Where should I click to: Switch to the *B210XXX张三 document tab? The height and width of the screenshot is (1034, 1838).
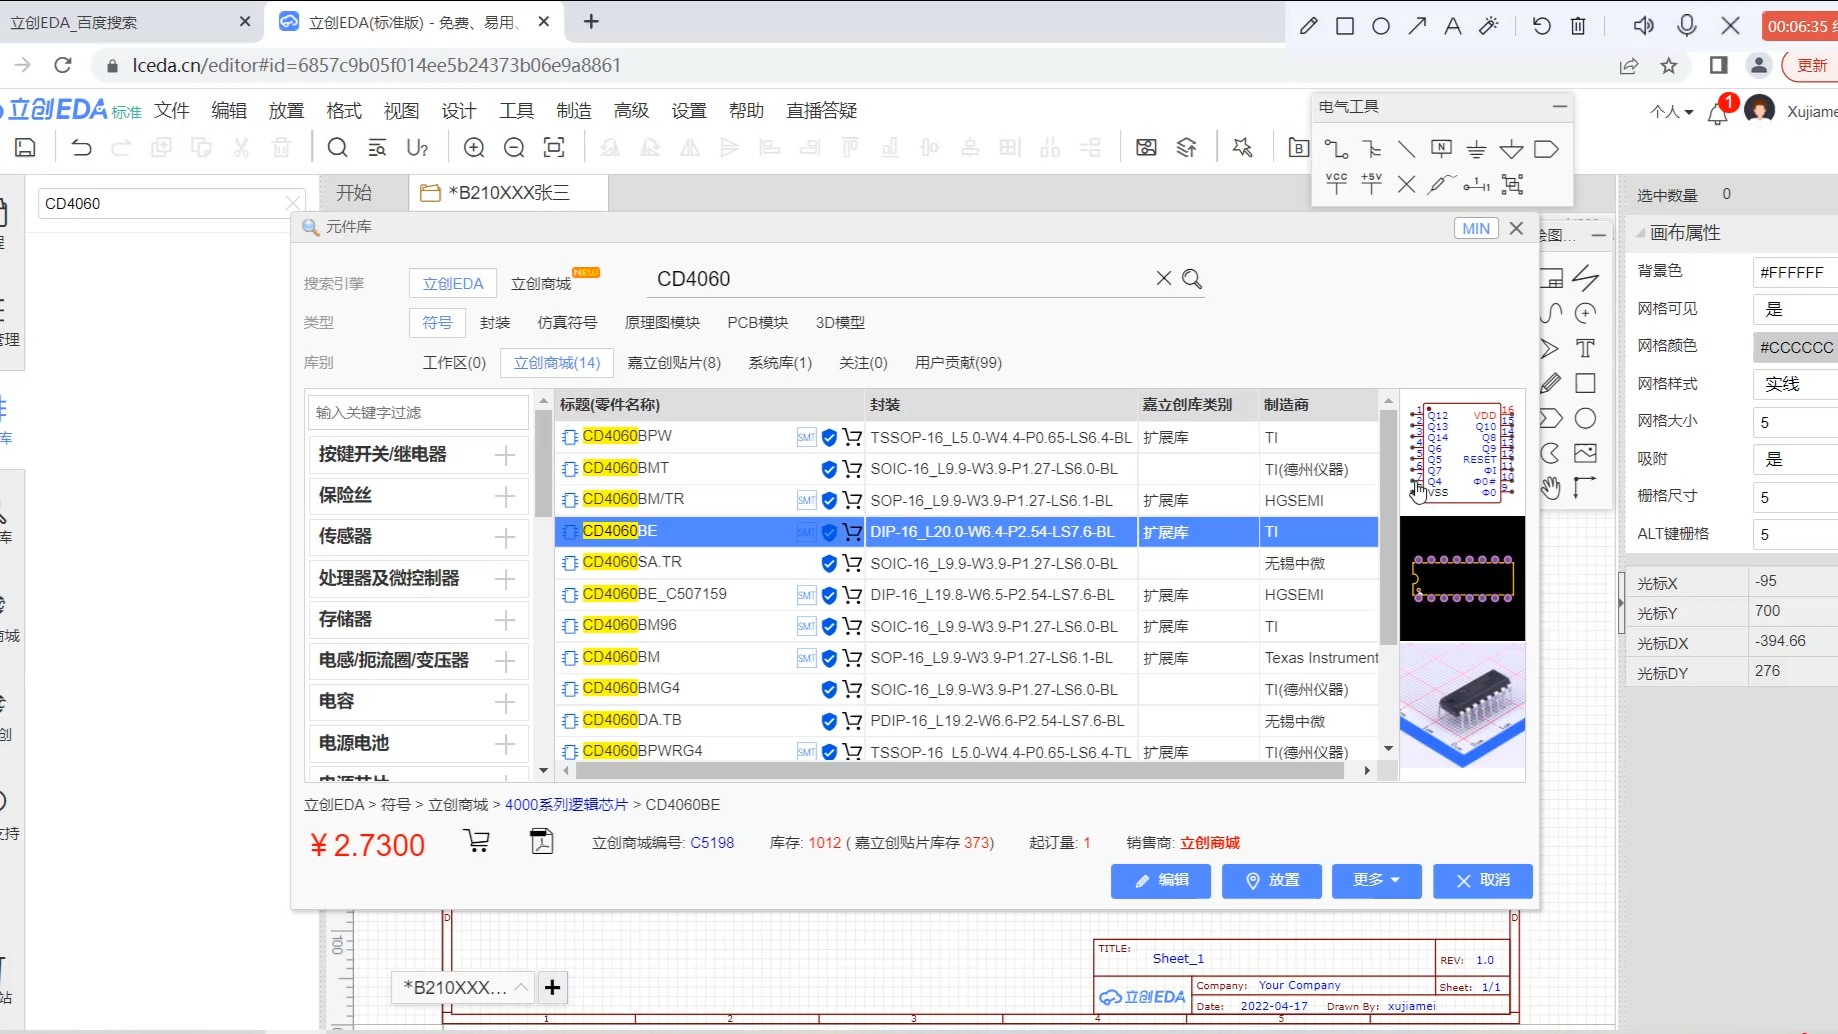click(x=509, y=193)
